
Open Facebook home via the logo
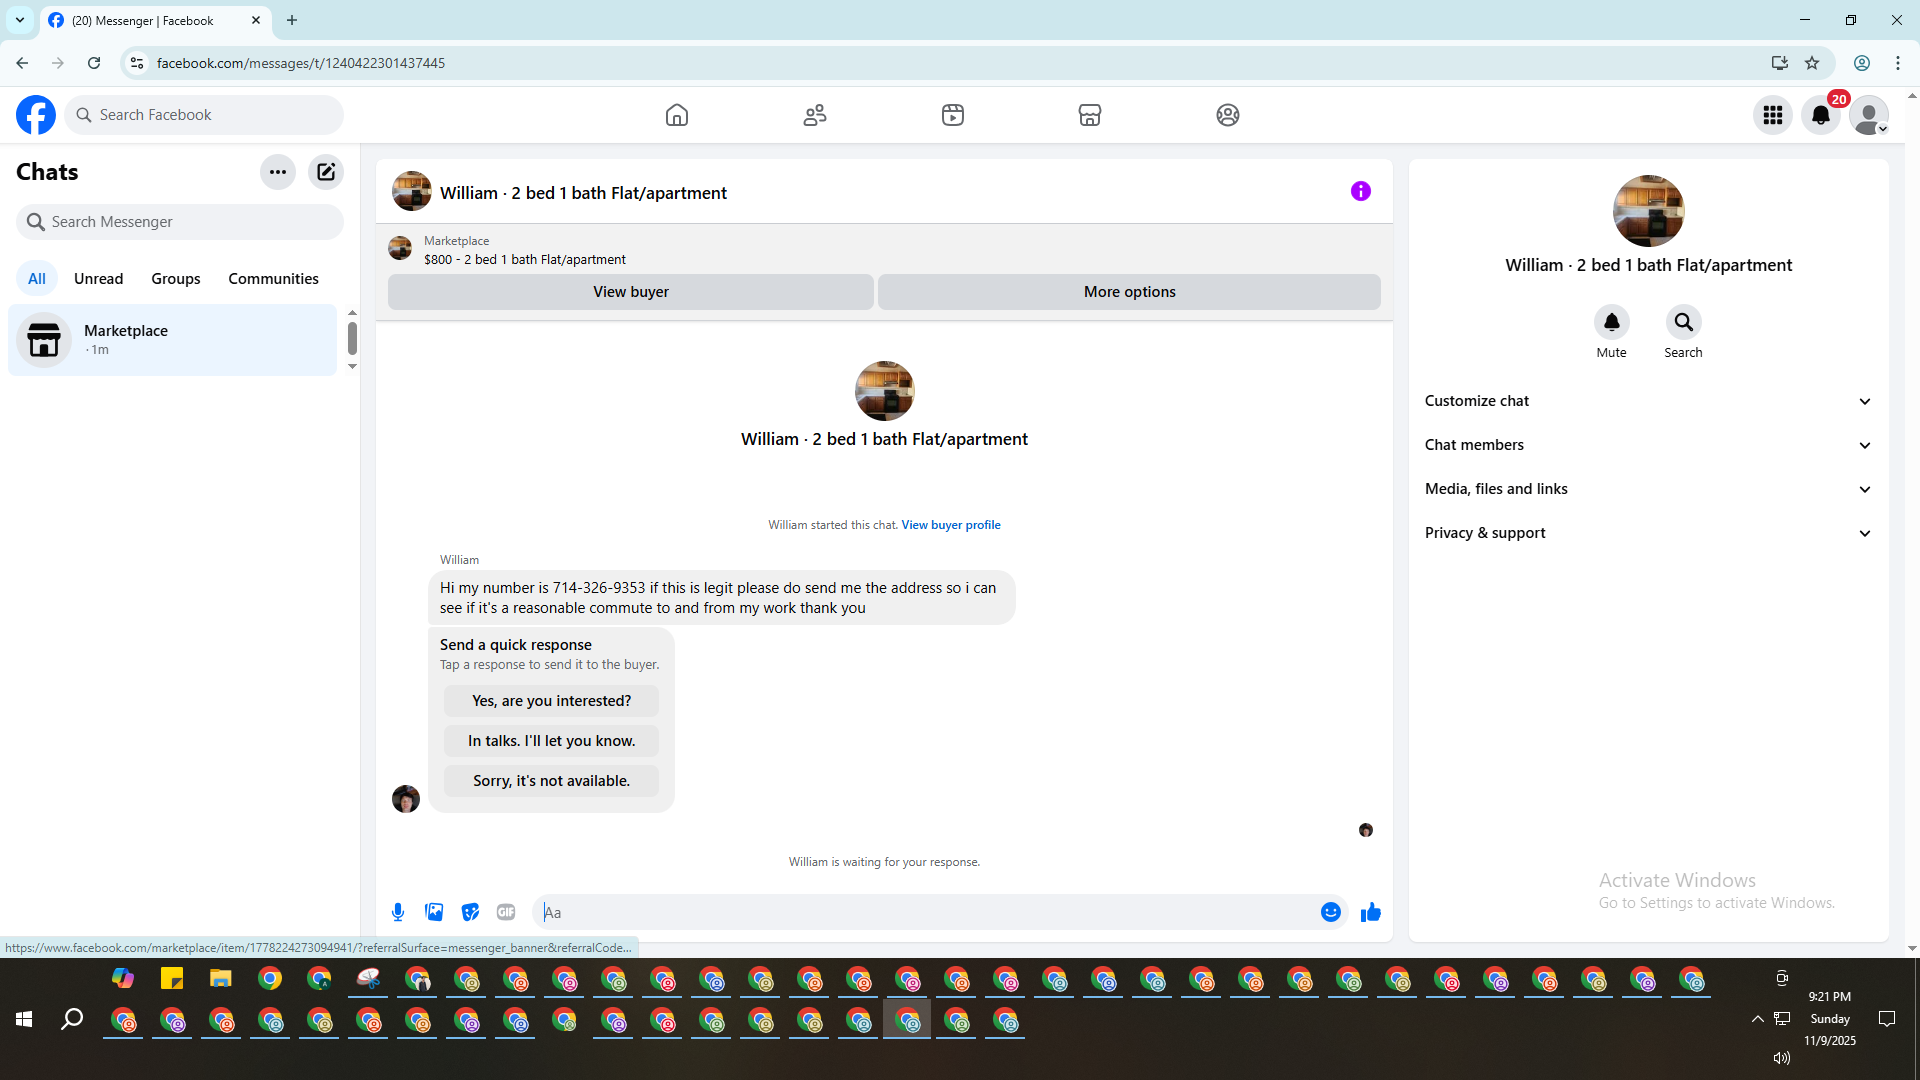(36, 115)
